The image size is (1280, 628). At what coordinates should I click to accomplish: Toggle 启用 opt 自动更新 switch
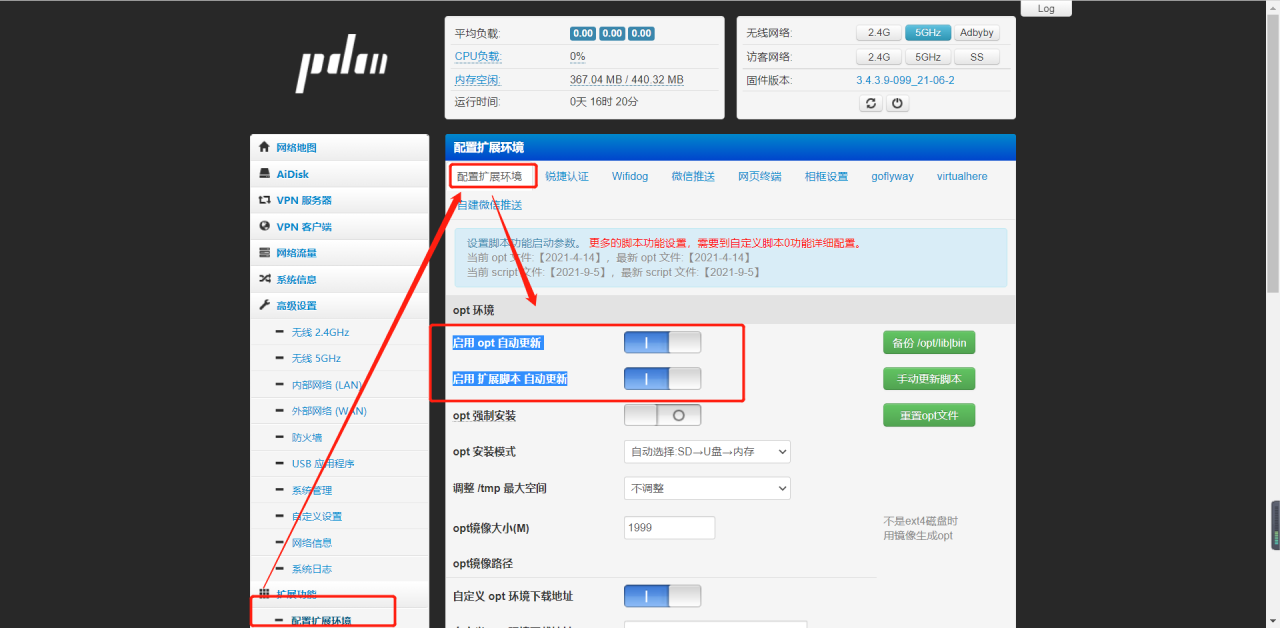coord(662,343)
